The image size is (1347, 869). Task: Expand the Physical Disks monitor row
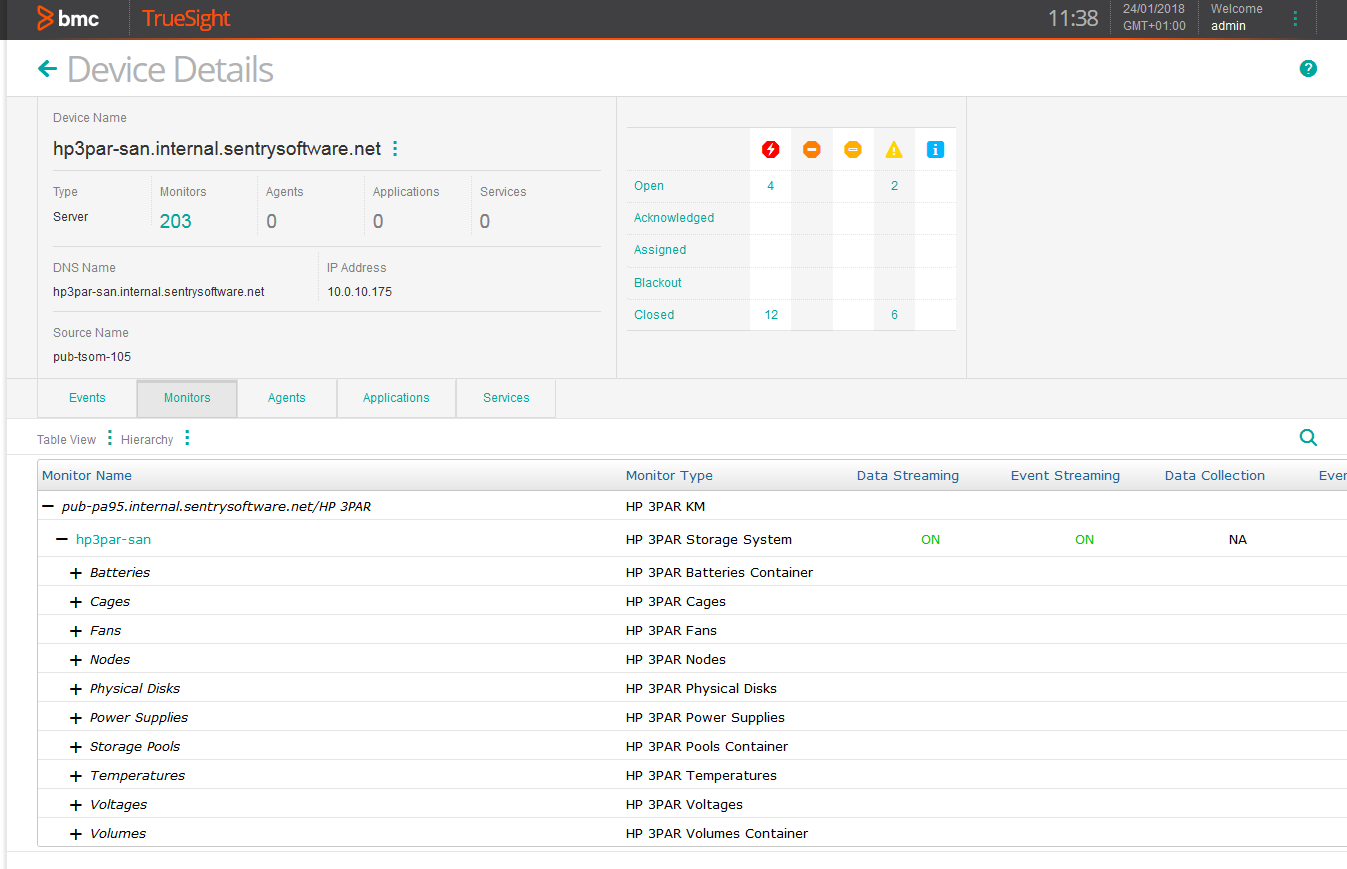pyautogui.click(x=75, y=688)
